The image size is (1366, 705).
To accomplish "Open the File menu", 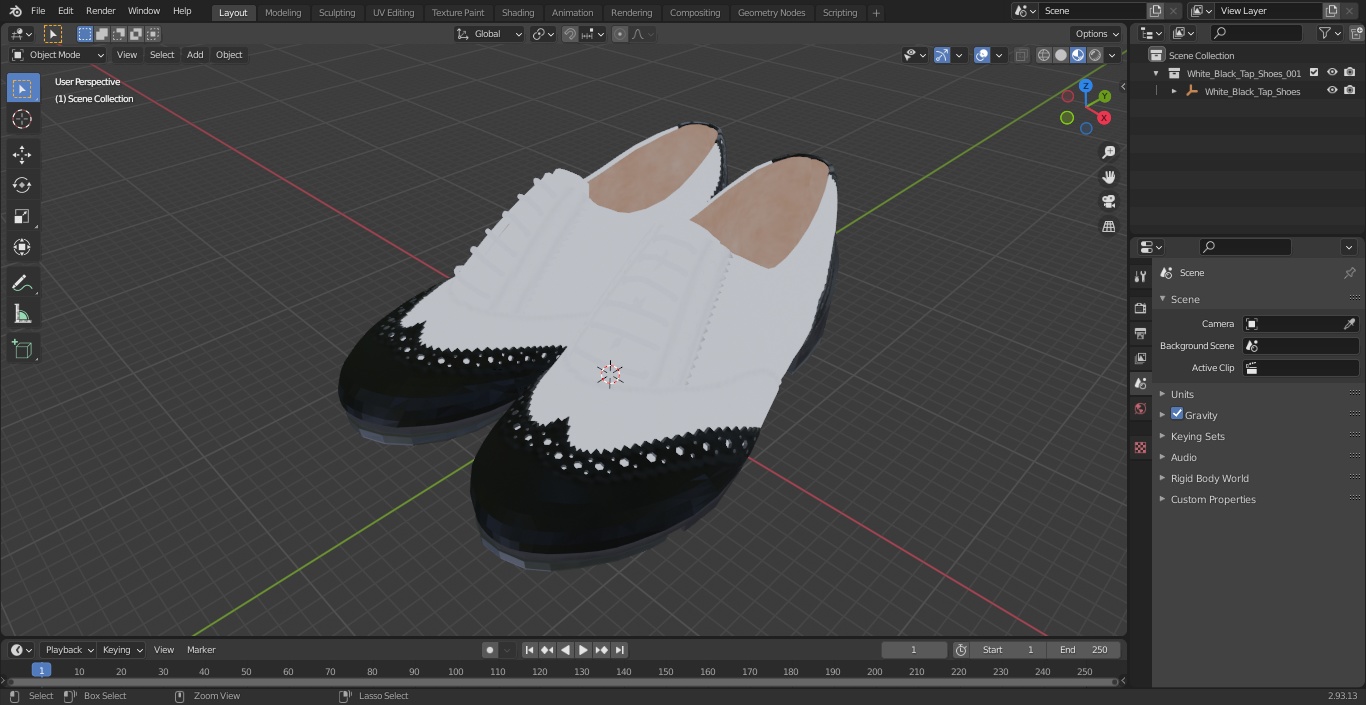I will coord(38,11).
